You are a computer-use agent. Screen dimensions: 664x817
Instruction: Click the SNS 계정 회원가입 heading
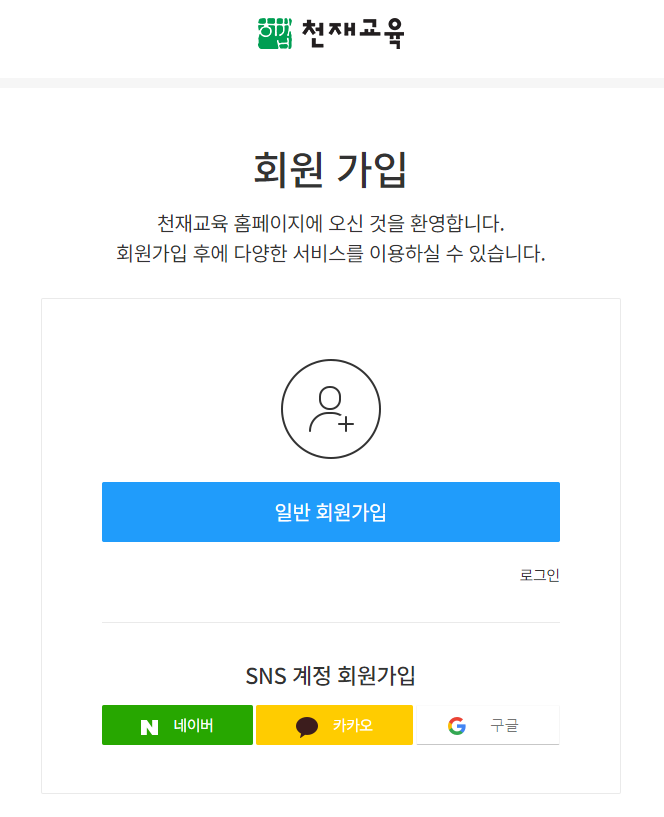coord(330,676)
